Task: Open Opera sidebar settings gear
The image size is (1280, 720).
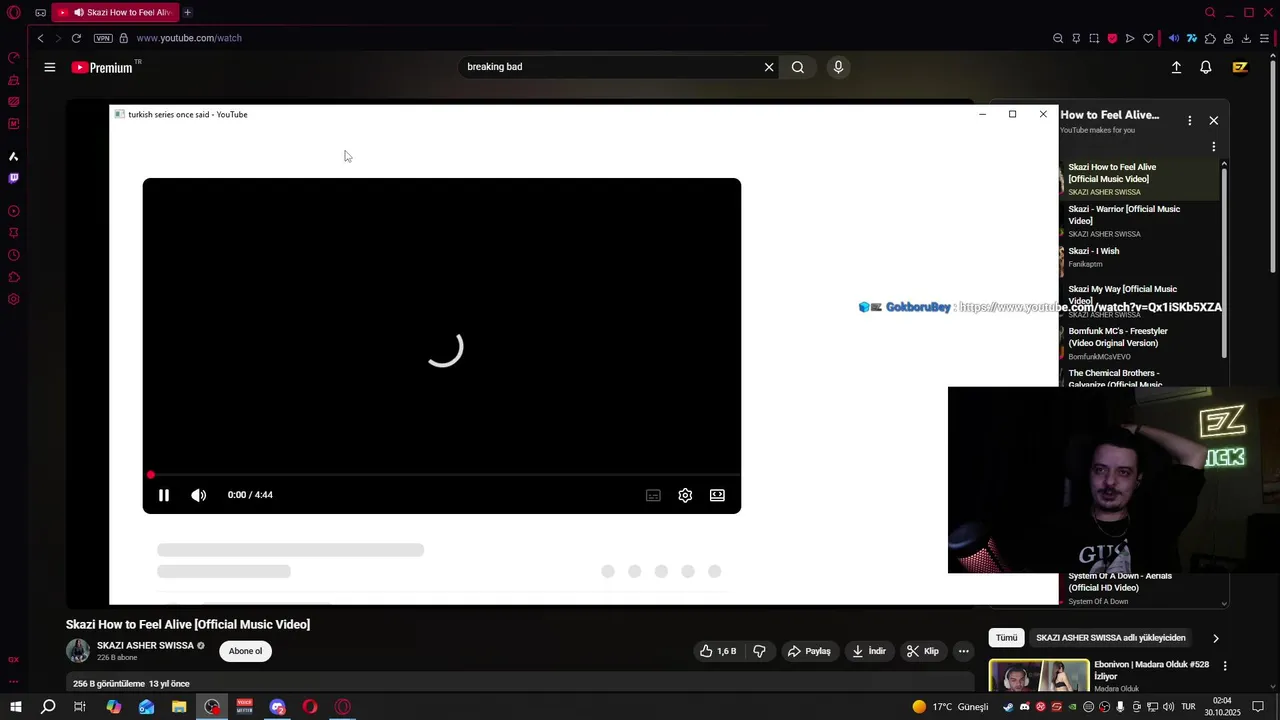Action: pyautogui.click(x=14, y=299)
